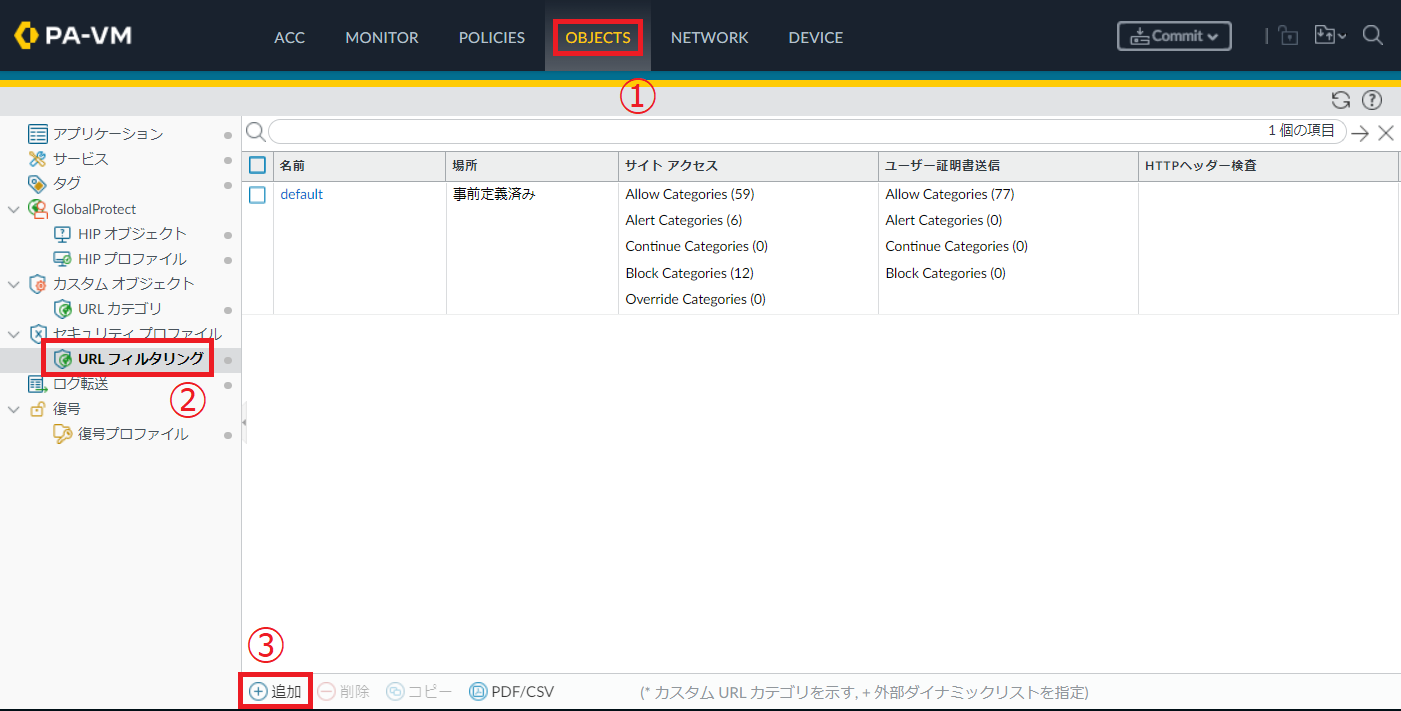
Task: Click Allow Categories (59) text
Action: [690, 194]
